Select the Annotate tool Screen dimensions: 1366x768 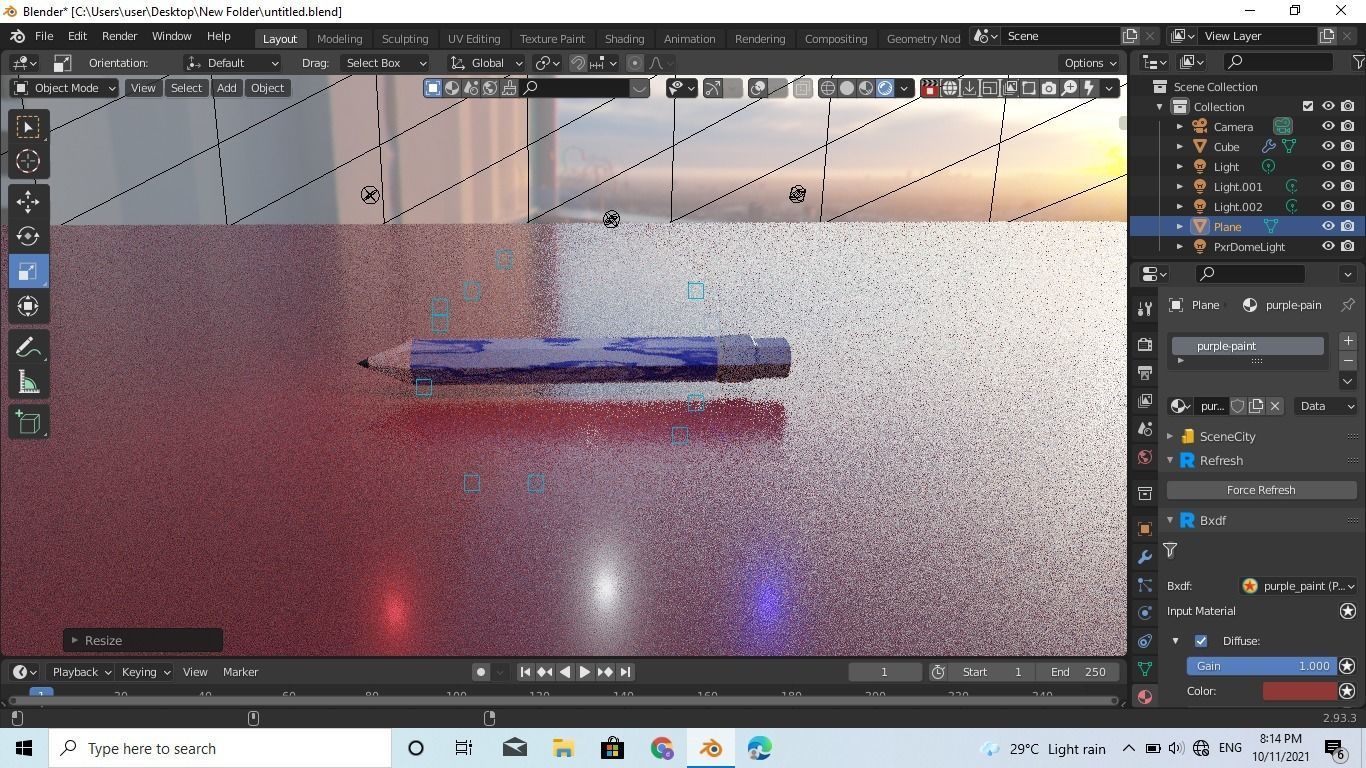coord(28,347)
